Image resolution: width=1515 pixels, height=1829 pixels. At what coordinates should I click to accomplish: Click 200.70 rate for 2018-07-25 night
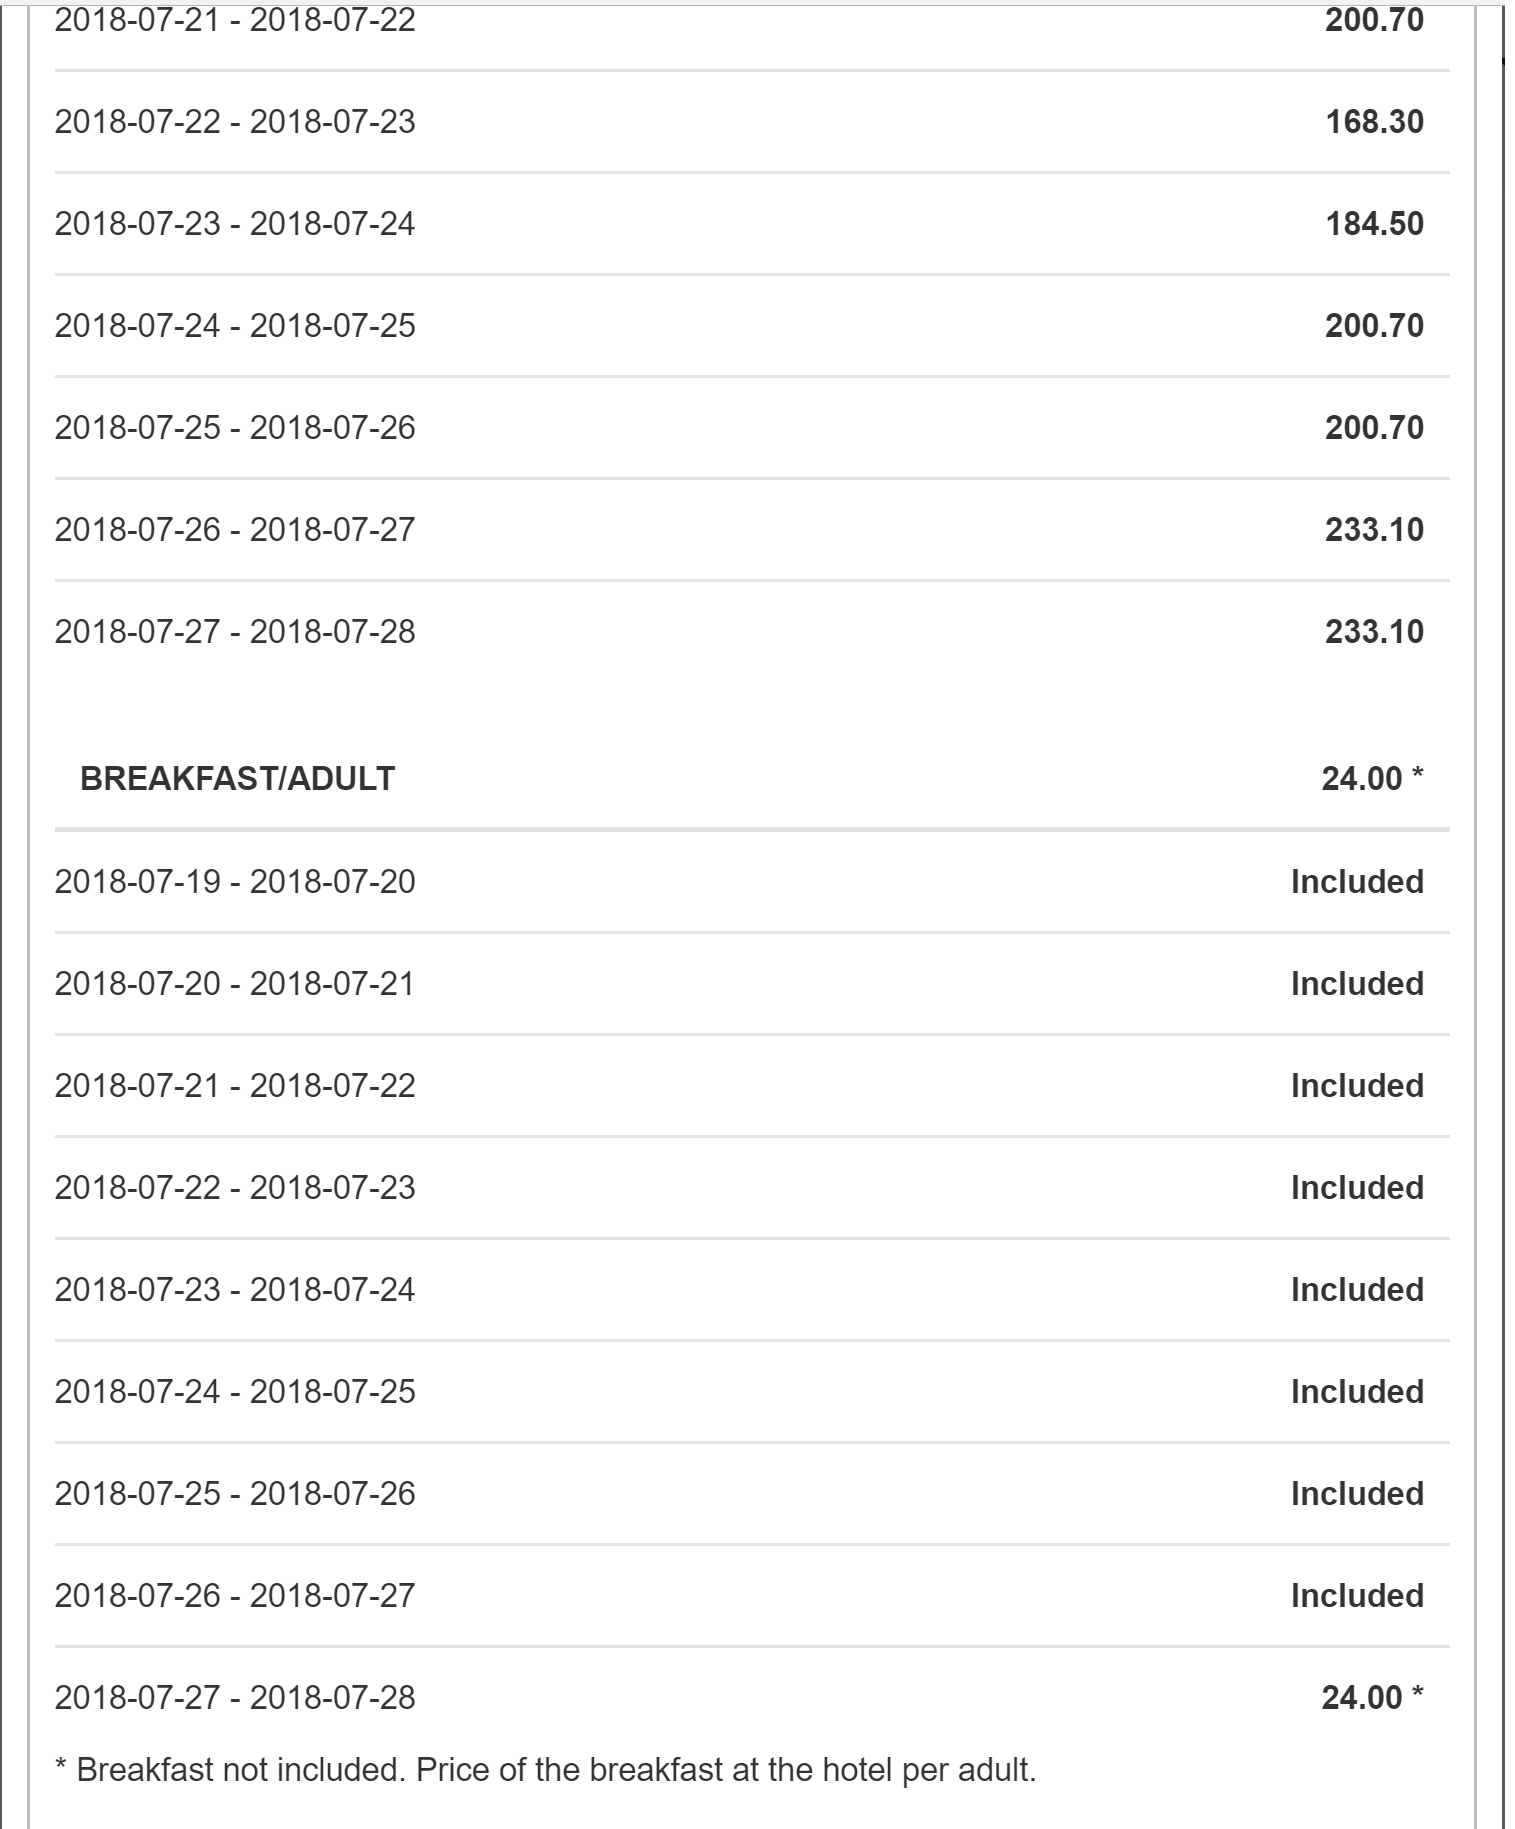point(1373,428)
